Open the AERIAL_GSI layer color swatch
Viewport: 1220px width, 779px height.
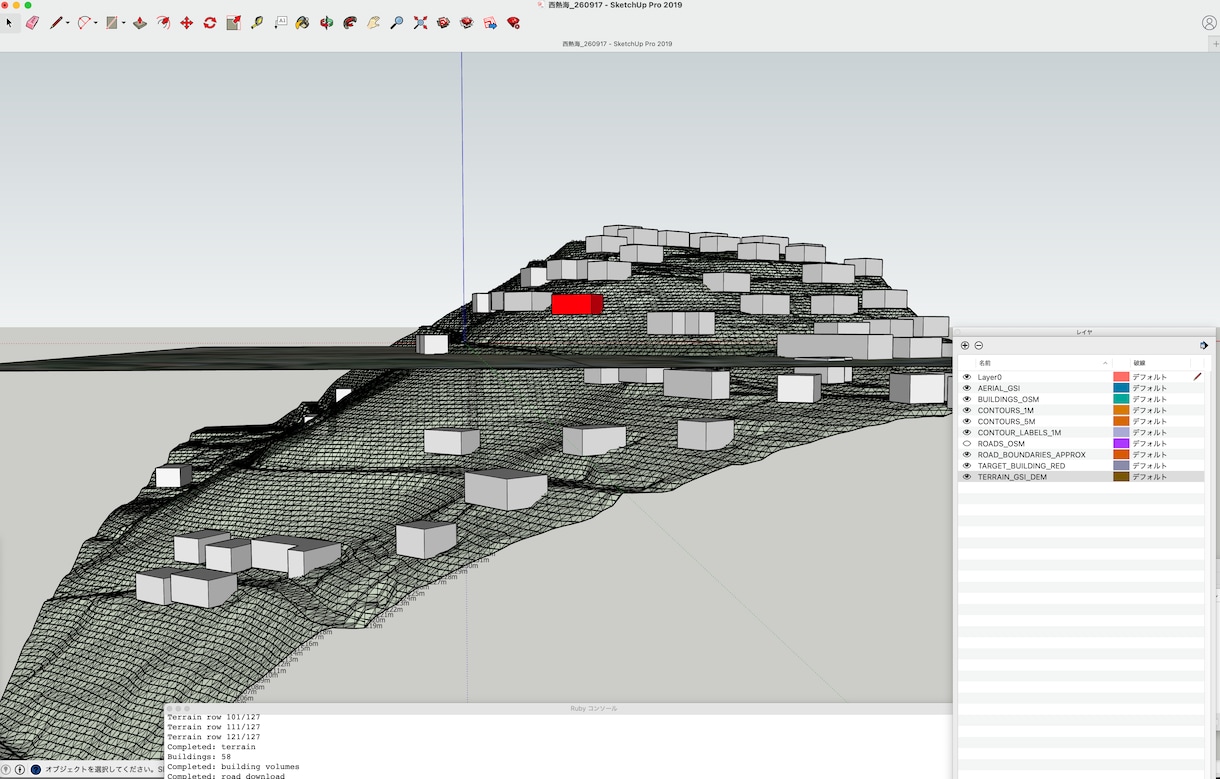coord(1121,388)
